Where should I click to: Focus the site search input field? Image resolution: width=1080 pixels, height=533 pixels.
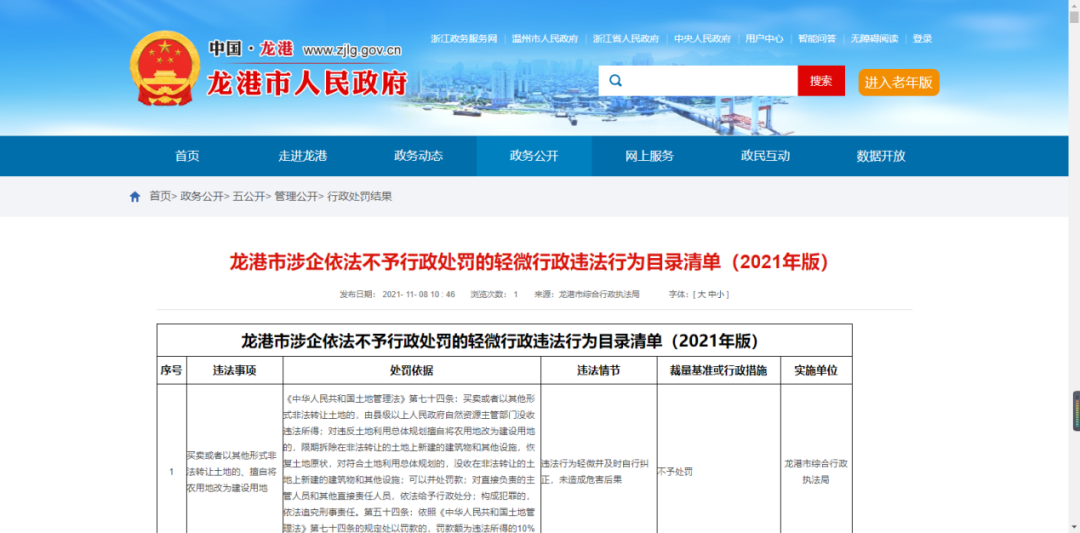698,81
